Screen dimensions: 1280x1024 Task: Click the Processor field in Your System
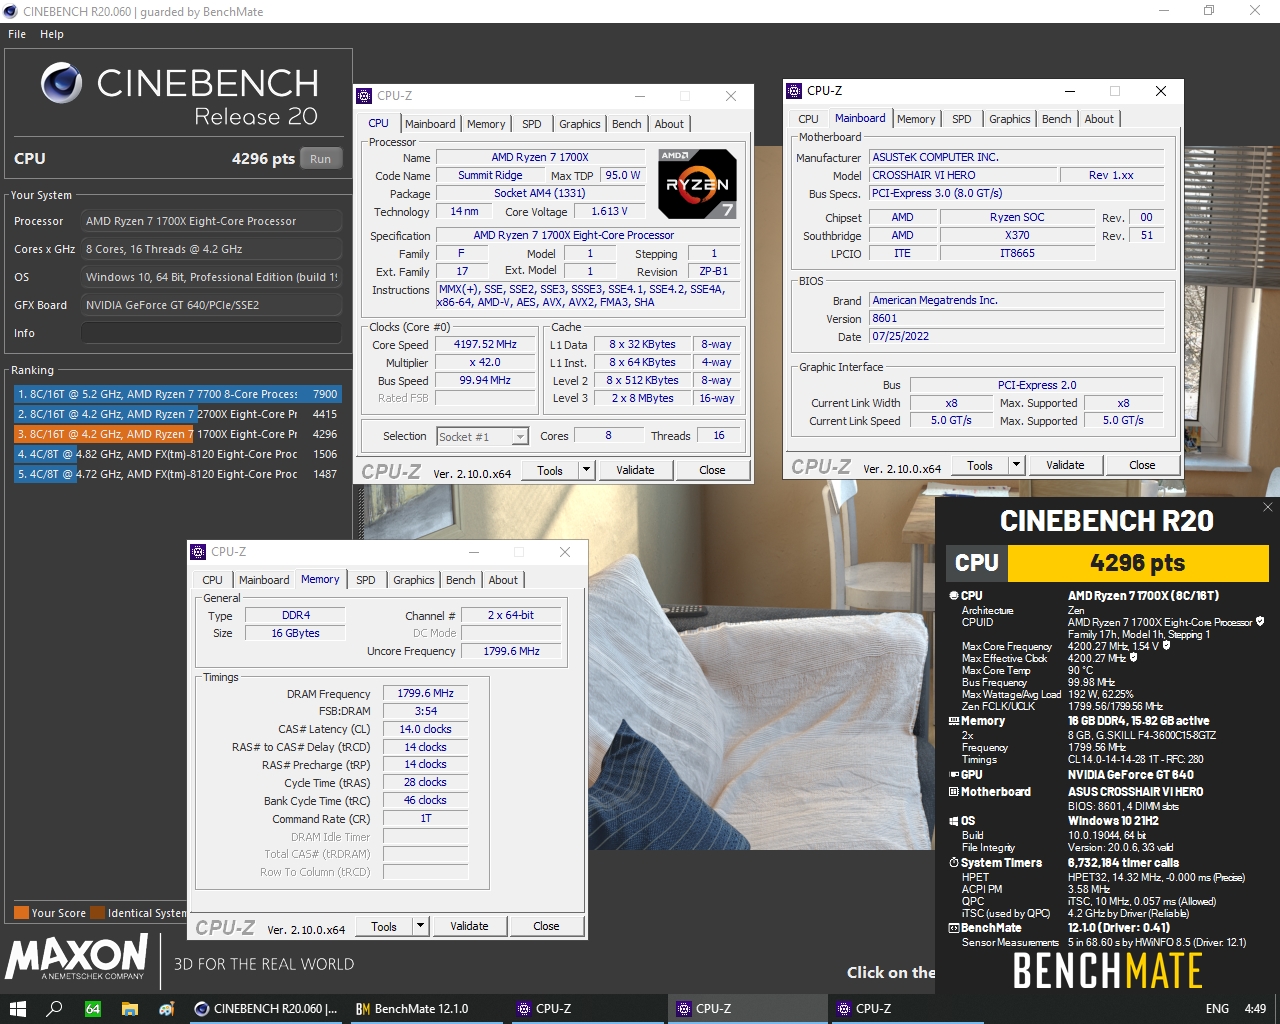[211, 221]
